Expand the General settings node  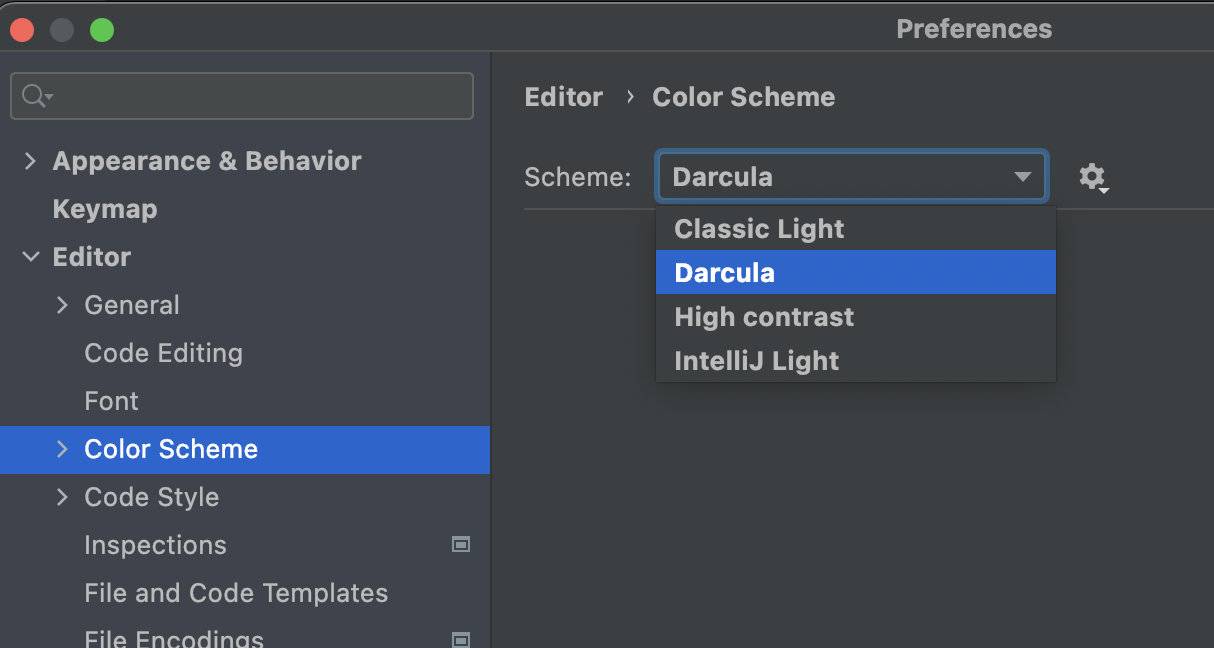click(62, 305)
